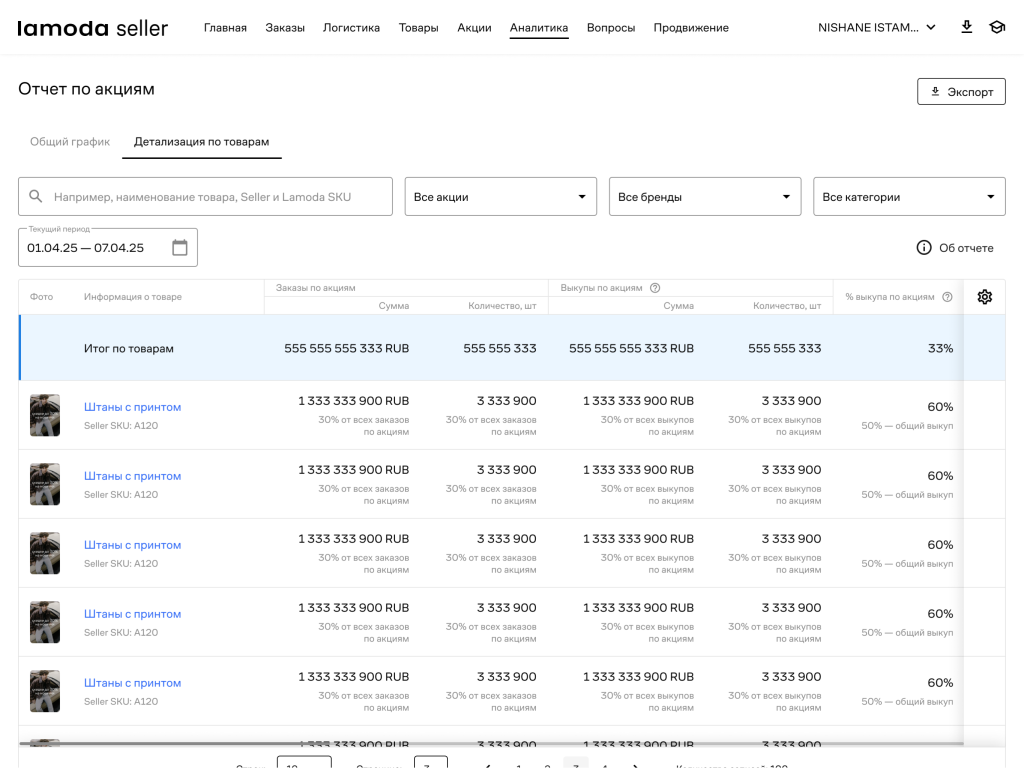Open the first Штаны с принтом product link
The height and width of the screenshot is (768, 1024).
[x=132, y=407]
